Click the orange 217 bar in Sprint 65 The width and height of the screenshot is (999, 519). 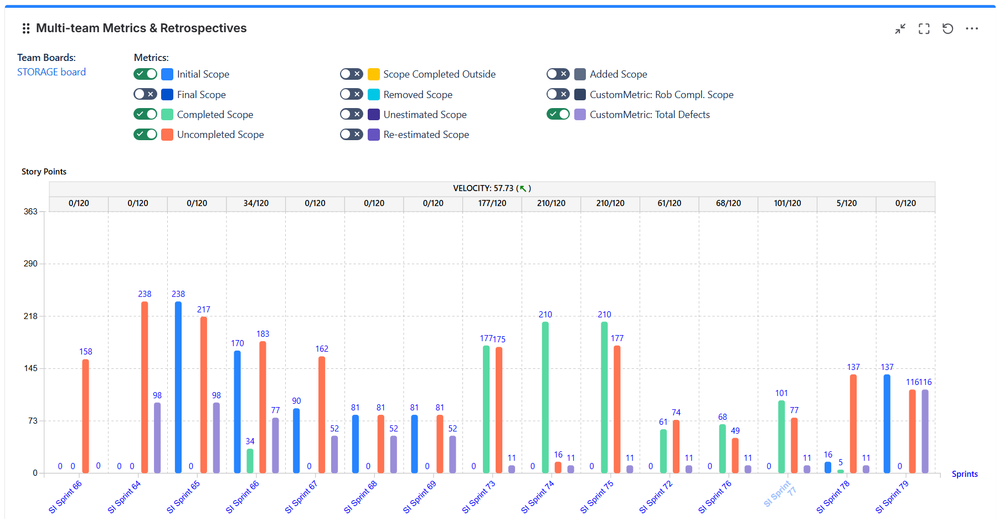tap(204, 395)
